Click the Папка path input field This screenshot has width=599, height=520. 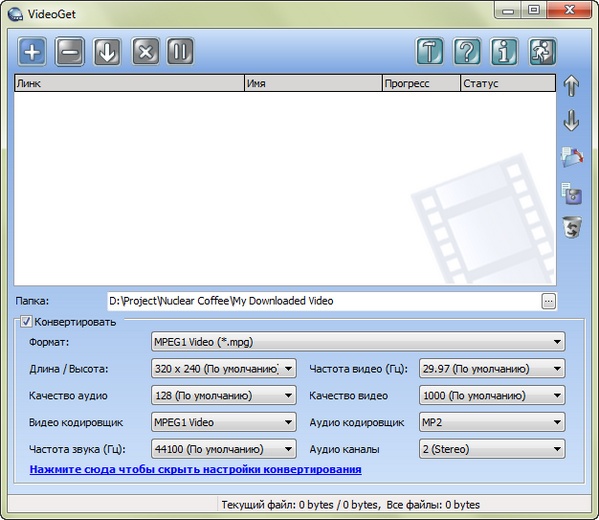[x=324, y=301]
